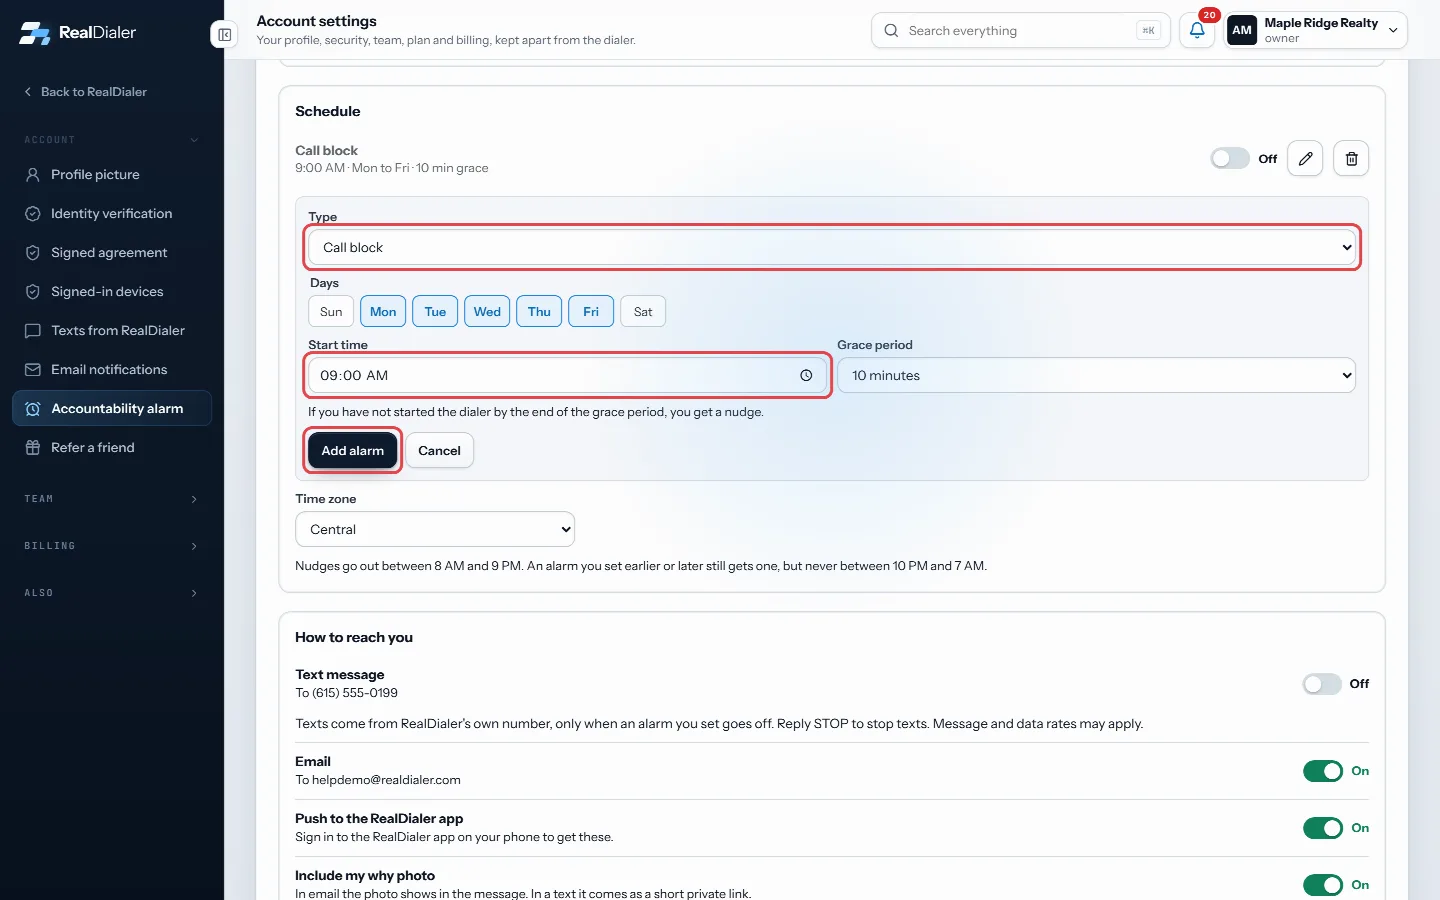Click the Texts from RealDialer chat icon
This screenshot has height=900, width=1440.
point(32,330)
